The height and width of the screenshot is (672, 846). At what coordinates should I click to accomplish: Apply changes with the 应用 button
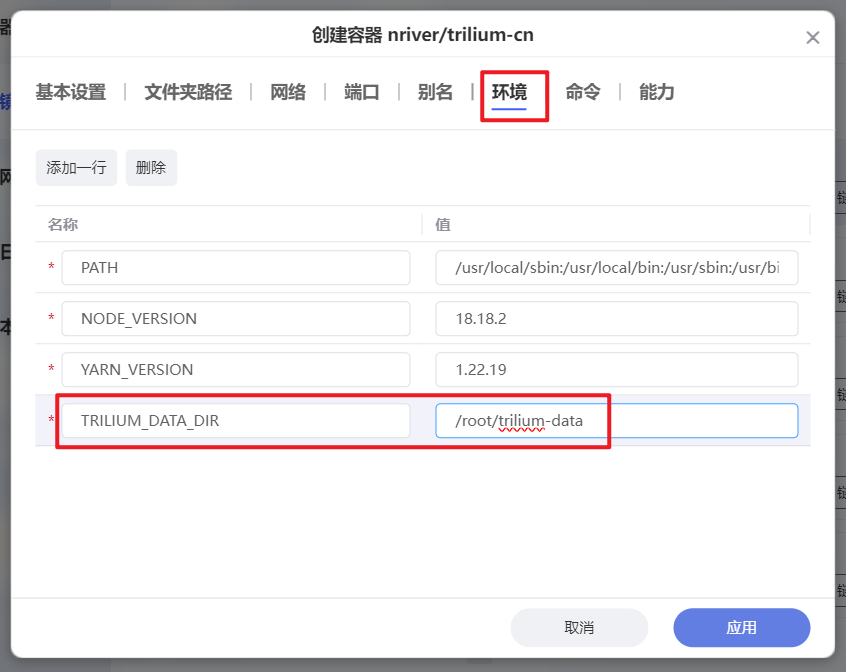tap(741, 627)
